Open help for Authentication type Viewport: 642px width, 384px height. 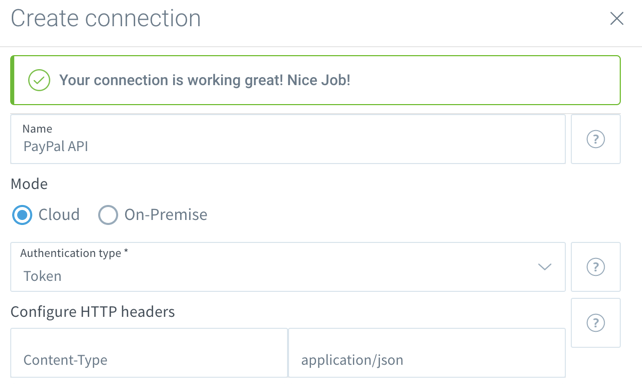[x=596, y=267]
